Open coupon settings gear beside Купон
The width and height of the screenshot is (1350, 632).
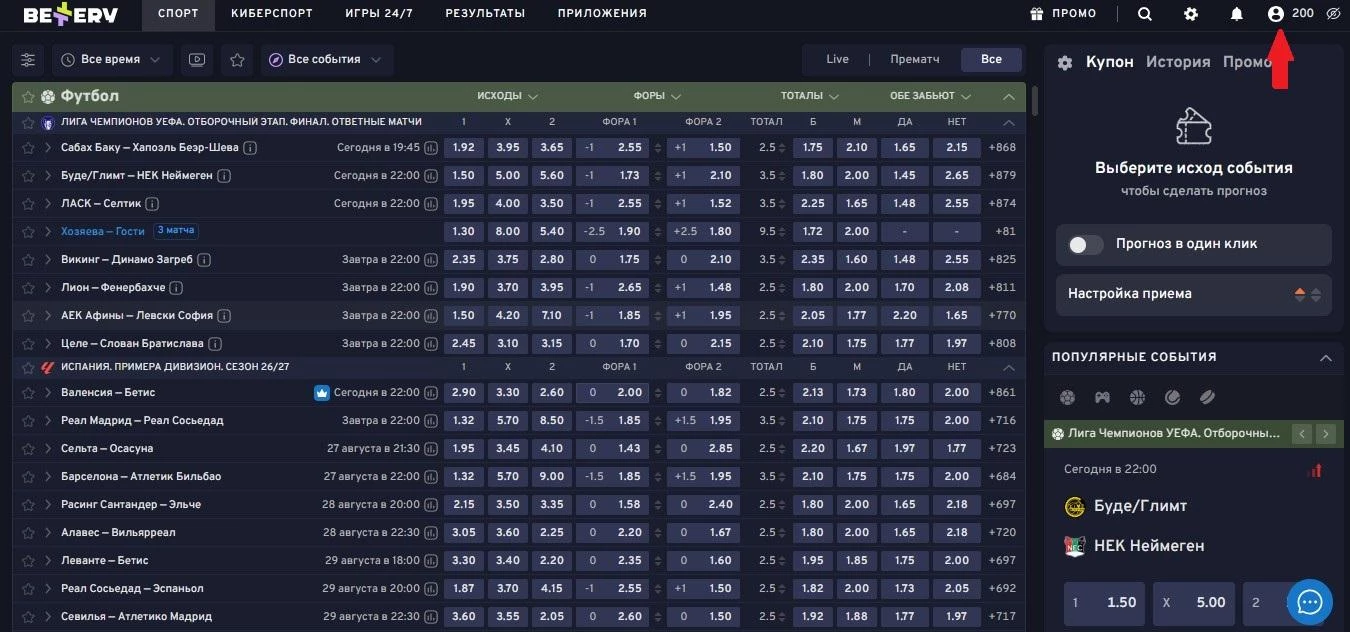tap(1065, 63)
